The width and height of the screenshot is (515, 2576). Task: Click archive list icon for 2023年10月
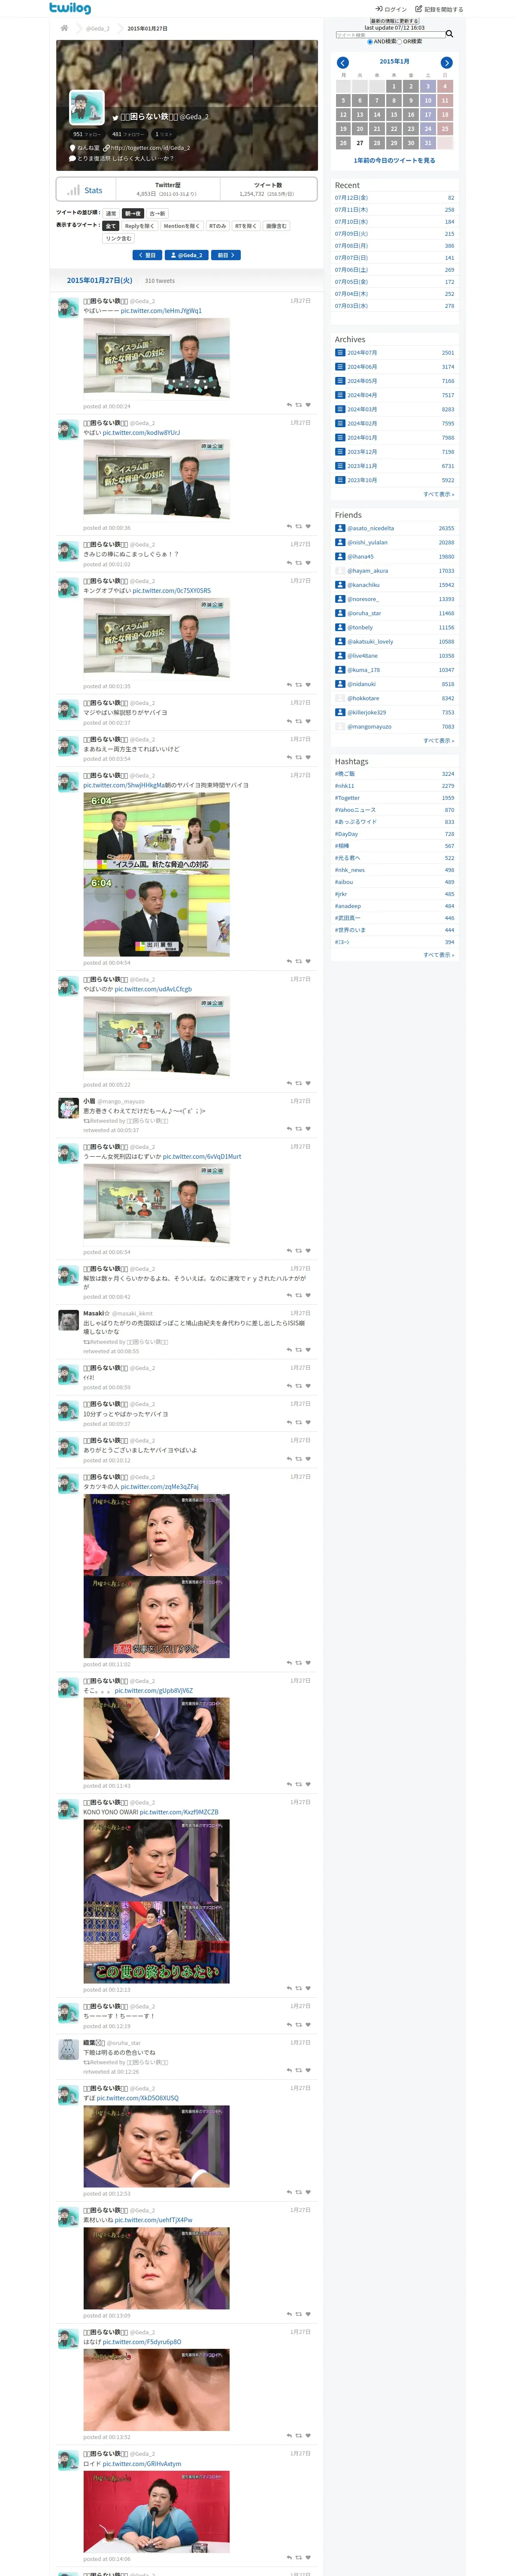[340, 480]
